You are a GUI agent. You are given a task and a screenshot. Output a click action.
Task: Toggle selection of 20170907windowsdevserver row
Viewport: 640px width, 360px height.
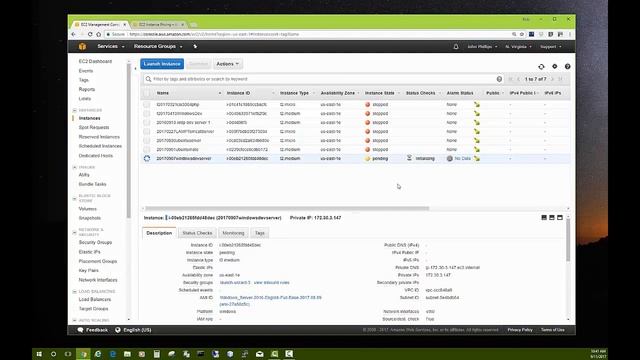point(147,158)
